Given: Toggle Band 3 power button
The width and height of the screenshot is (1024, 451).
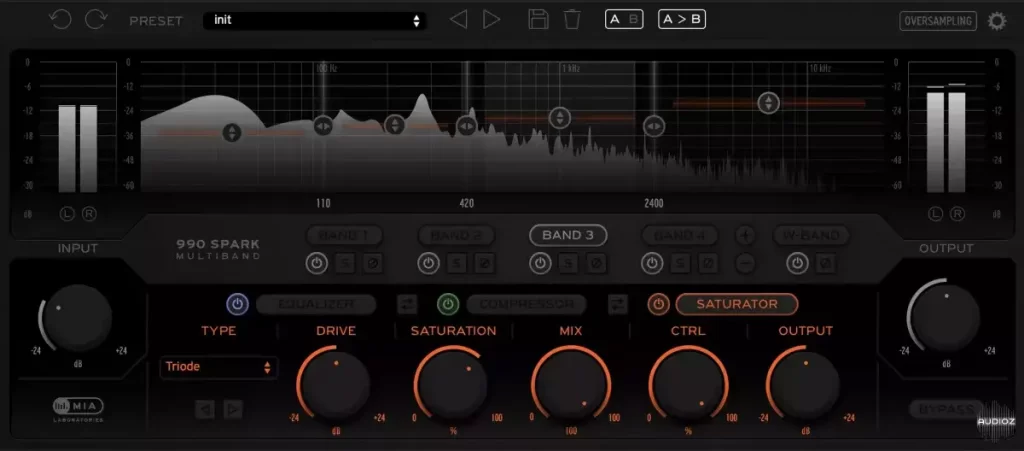Looking at the screenshot, I should [540, 264].
